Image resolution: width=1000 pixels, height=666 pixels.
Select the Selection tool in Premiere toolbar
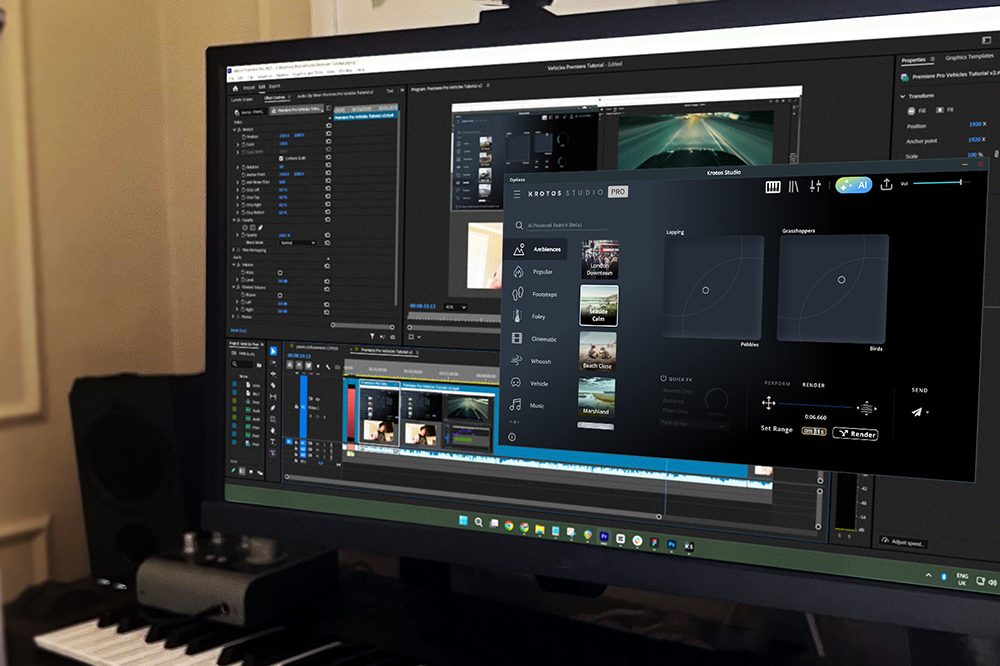pyautogui.click(x=273, y=351)
